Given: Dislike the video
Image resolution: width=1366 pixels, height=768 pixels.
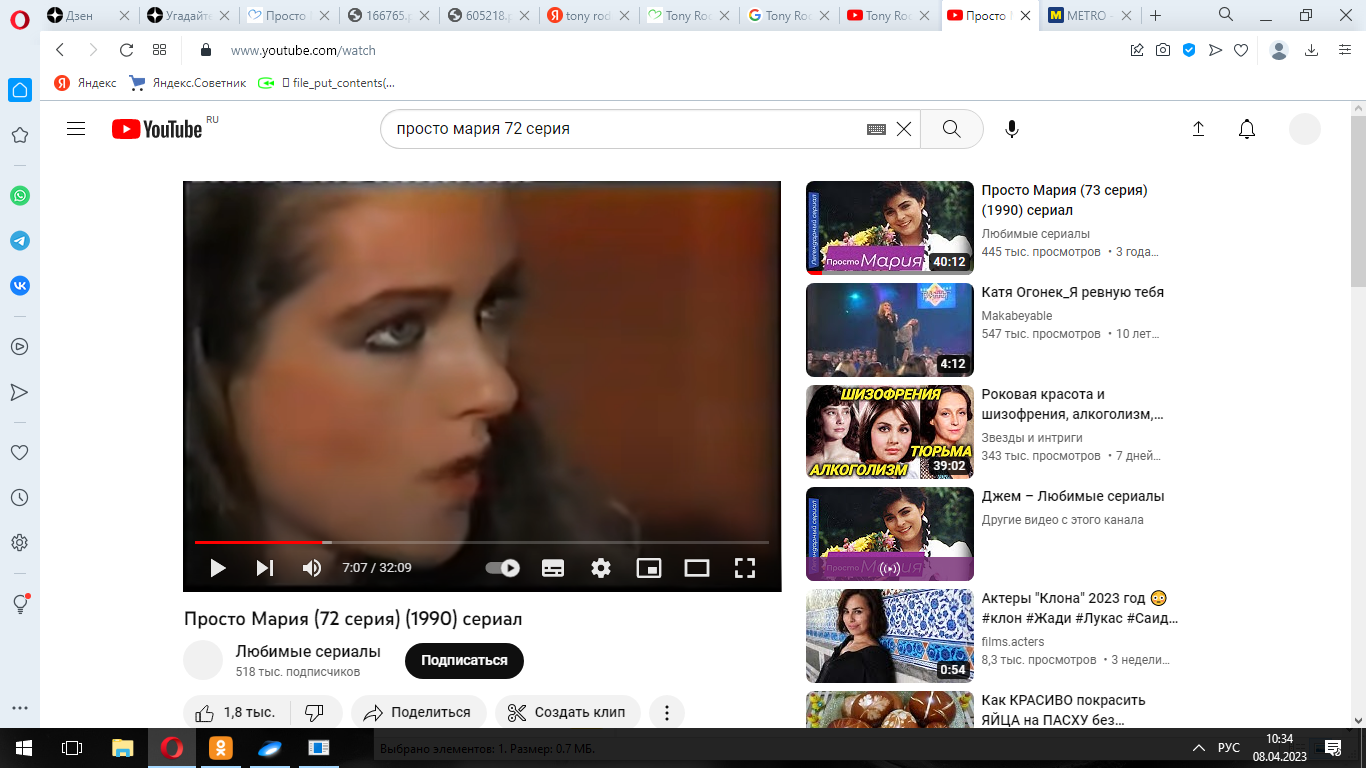Looking at the screenshot, I should coord(315,712).
